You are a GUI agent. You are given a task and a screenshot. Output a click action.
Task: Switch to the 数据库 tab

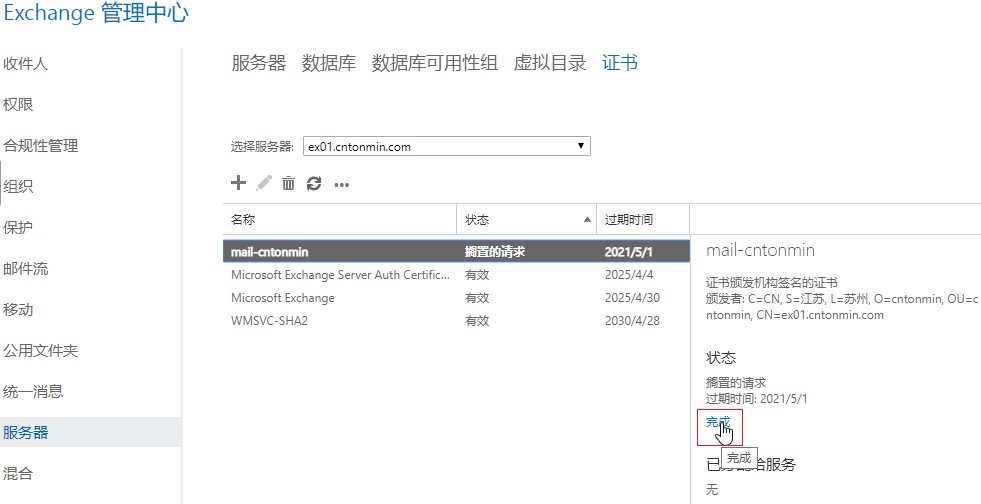tap(328, 63)
